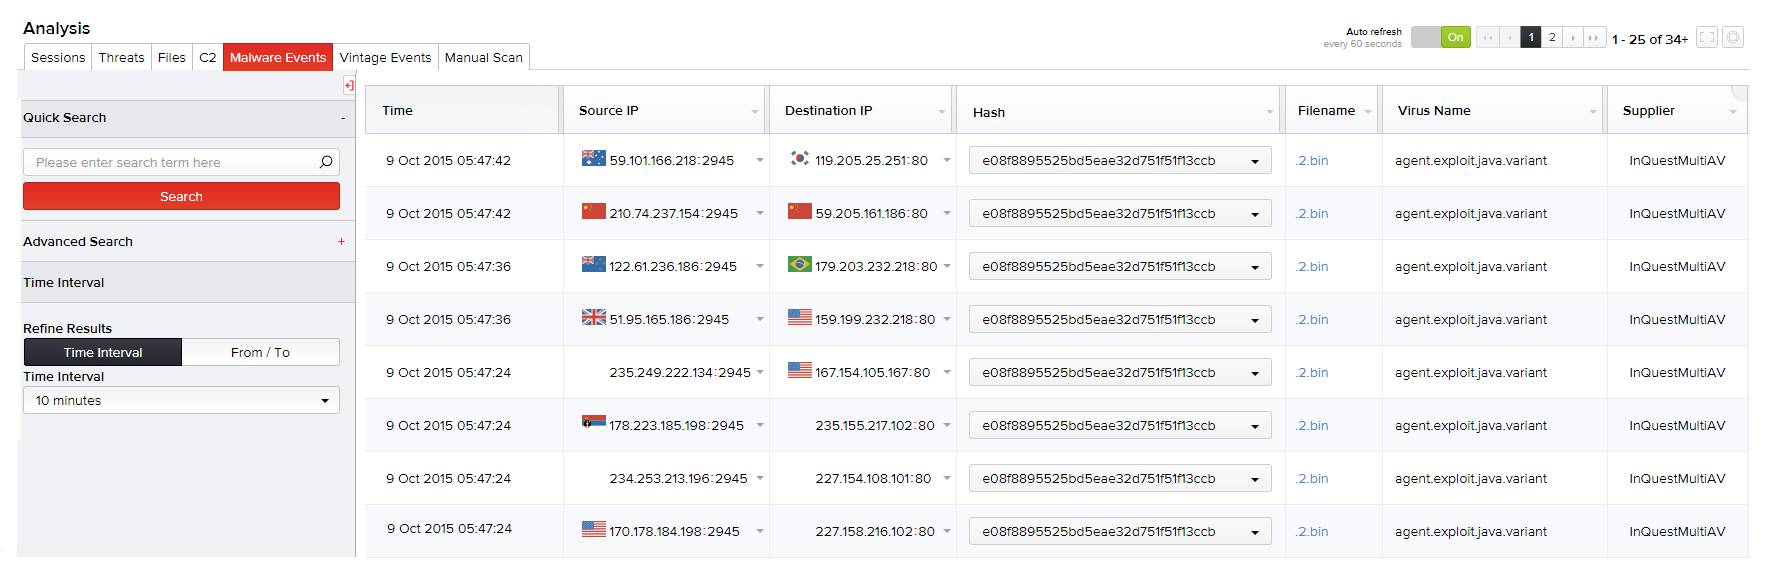1773x580 pixels.
Task: Click the US flag beside 167.154.105.167:80
Action: (799, 370)
